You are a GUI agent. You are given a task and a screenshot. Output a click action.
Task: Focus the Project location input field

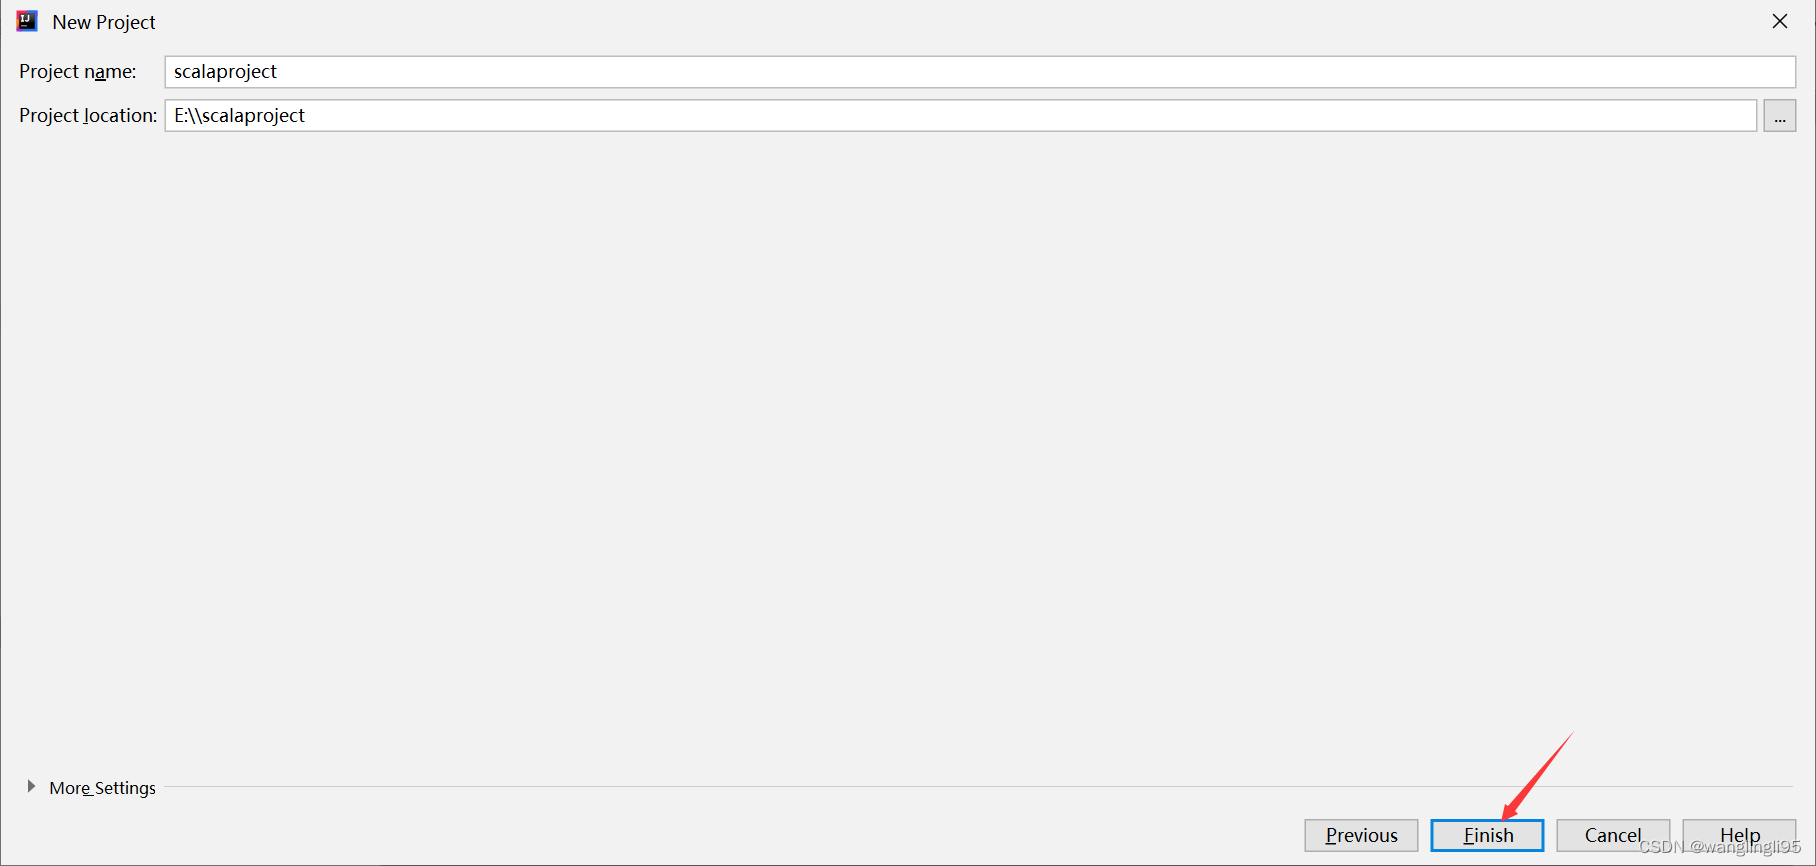tap(961, 115)
